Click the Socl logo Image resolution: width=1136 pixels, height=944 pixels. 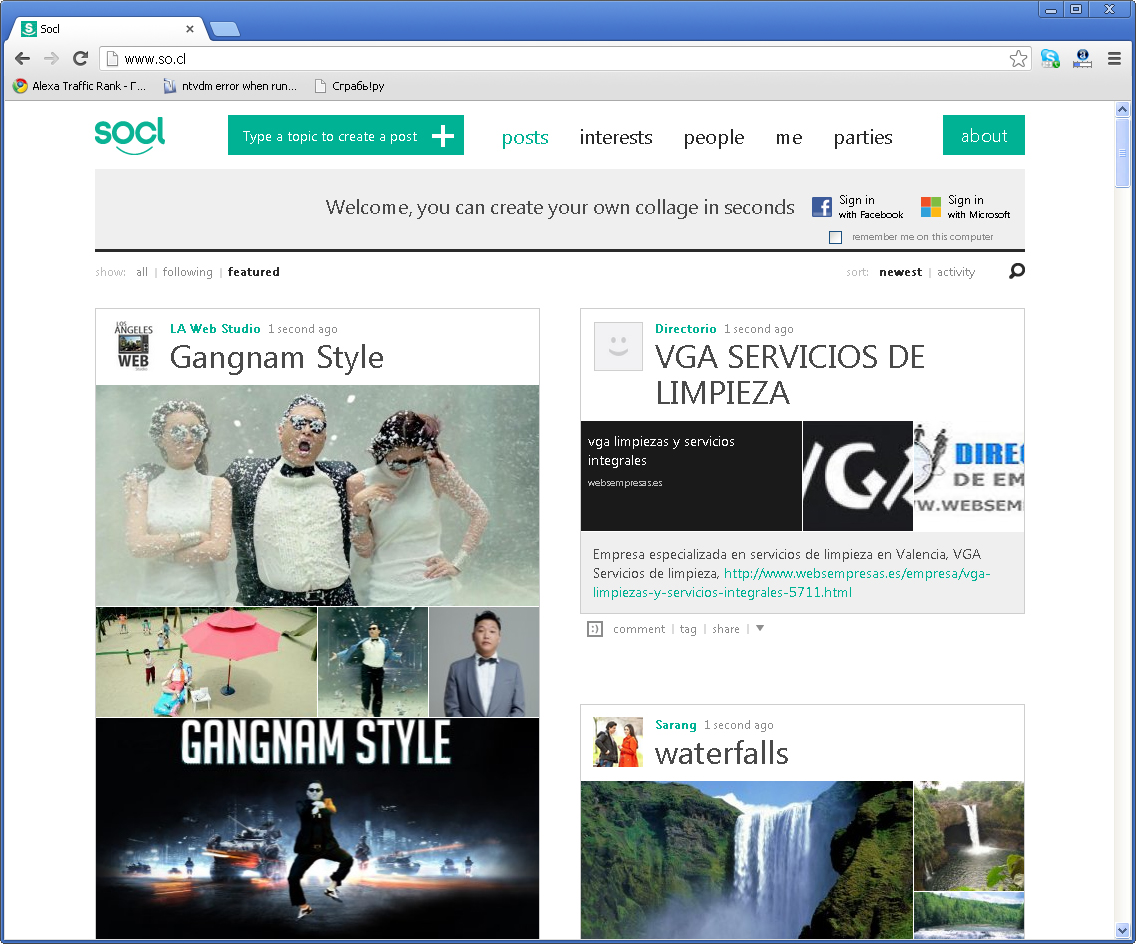pos(130,135)
